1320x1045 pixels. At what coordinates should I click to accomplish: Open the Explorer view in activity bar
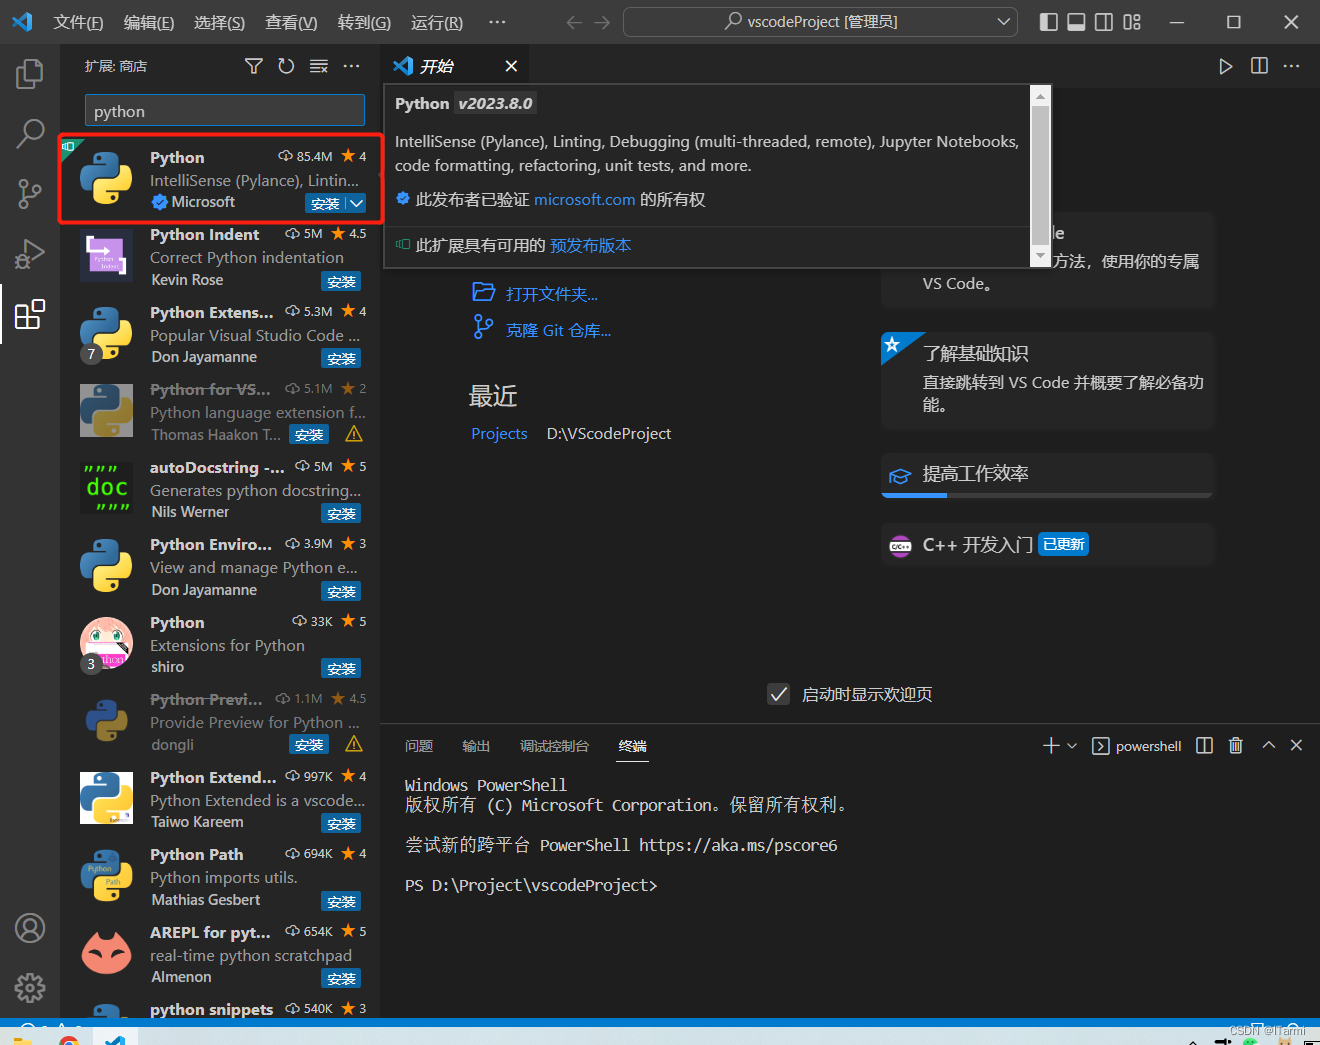[x=30, y=73]
